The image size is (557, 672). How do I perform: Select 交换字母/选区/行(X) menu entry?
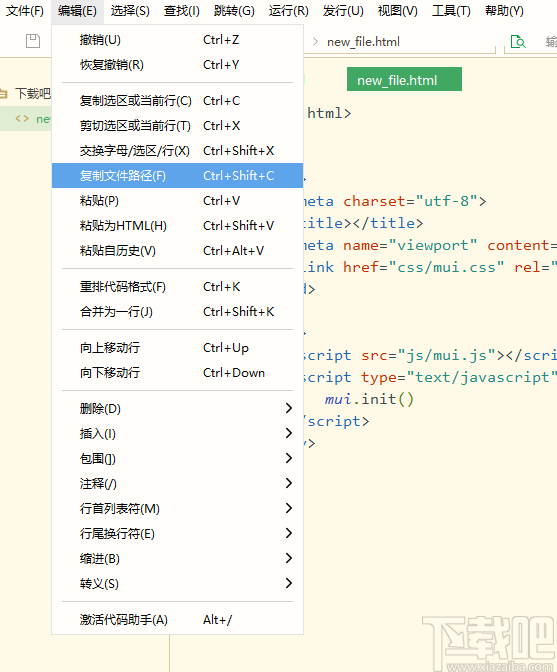click(177, 150)
